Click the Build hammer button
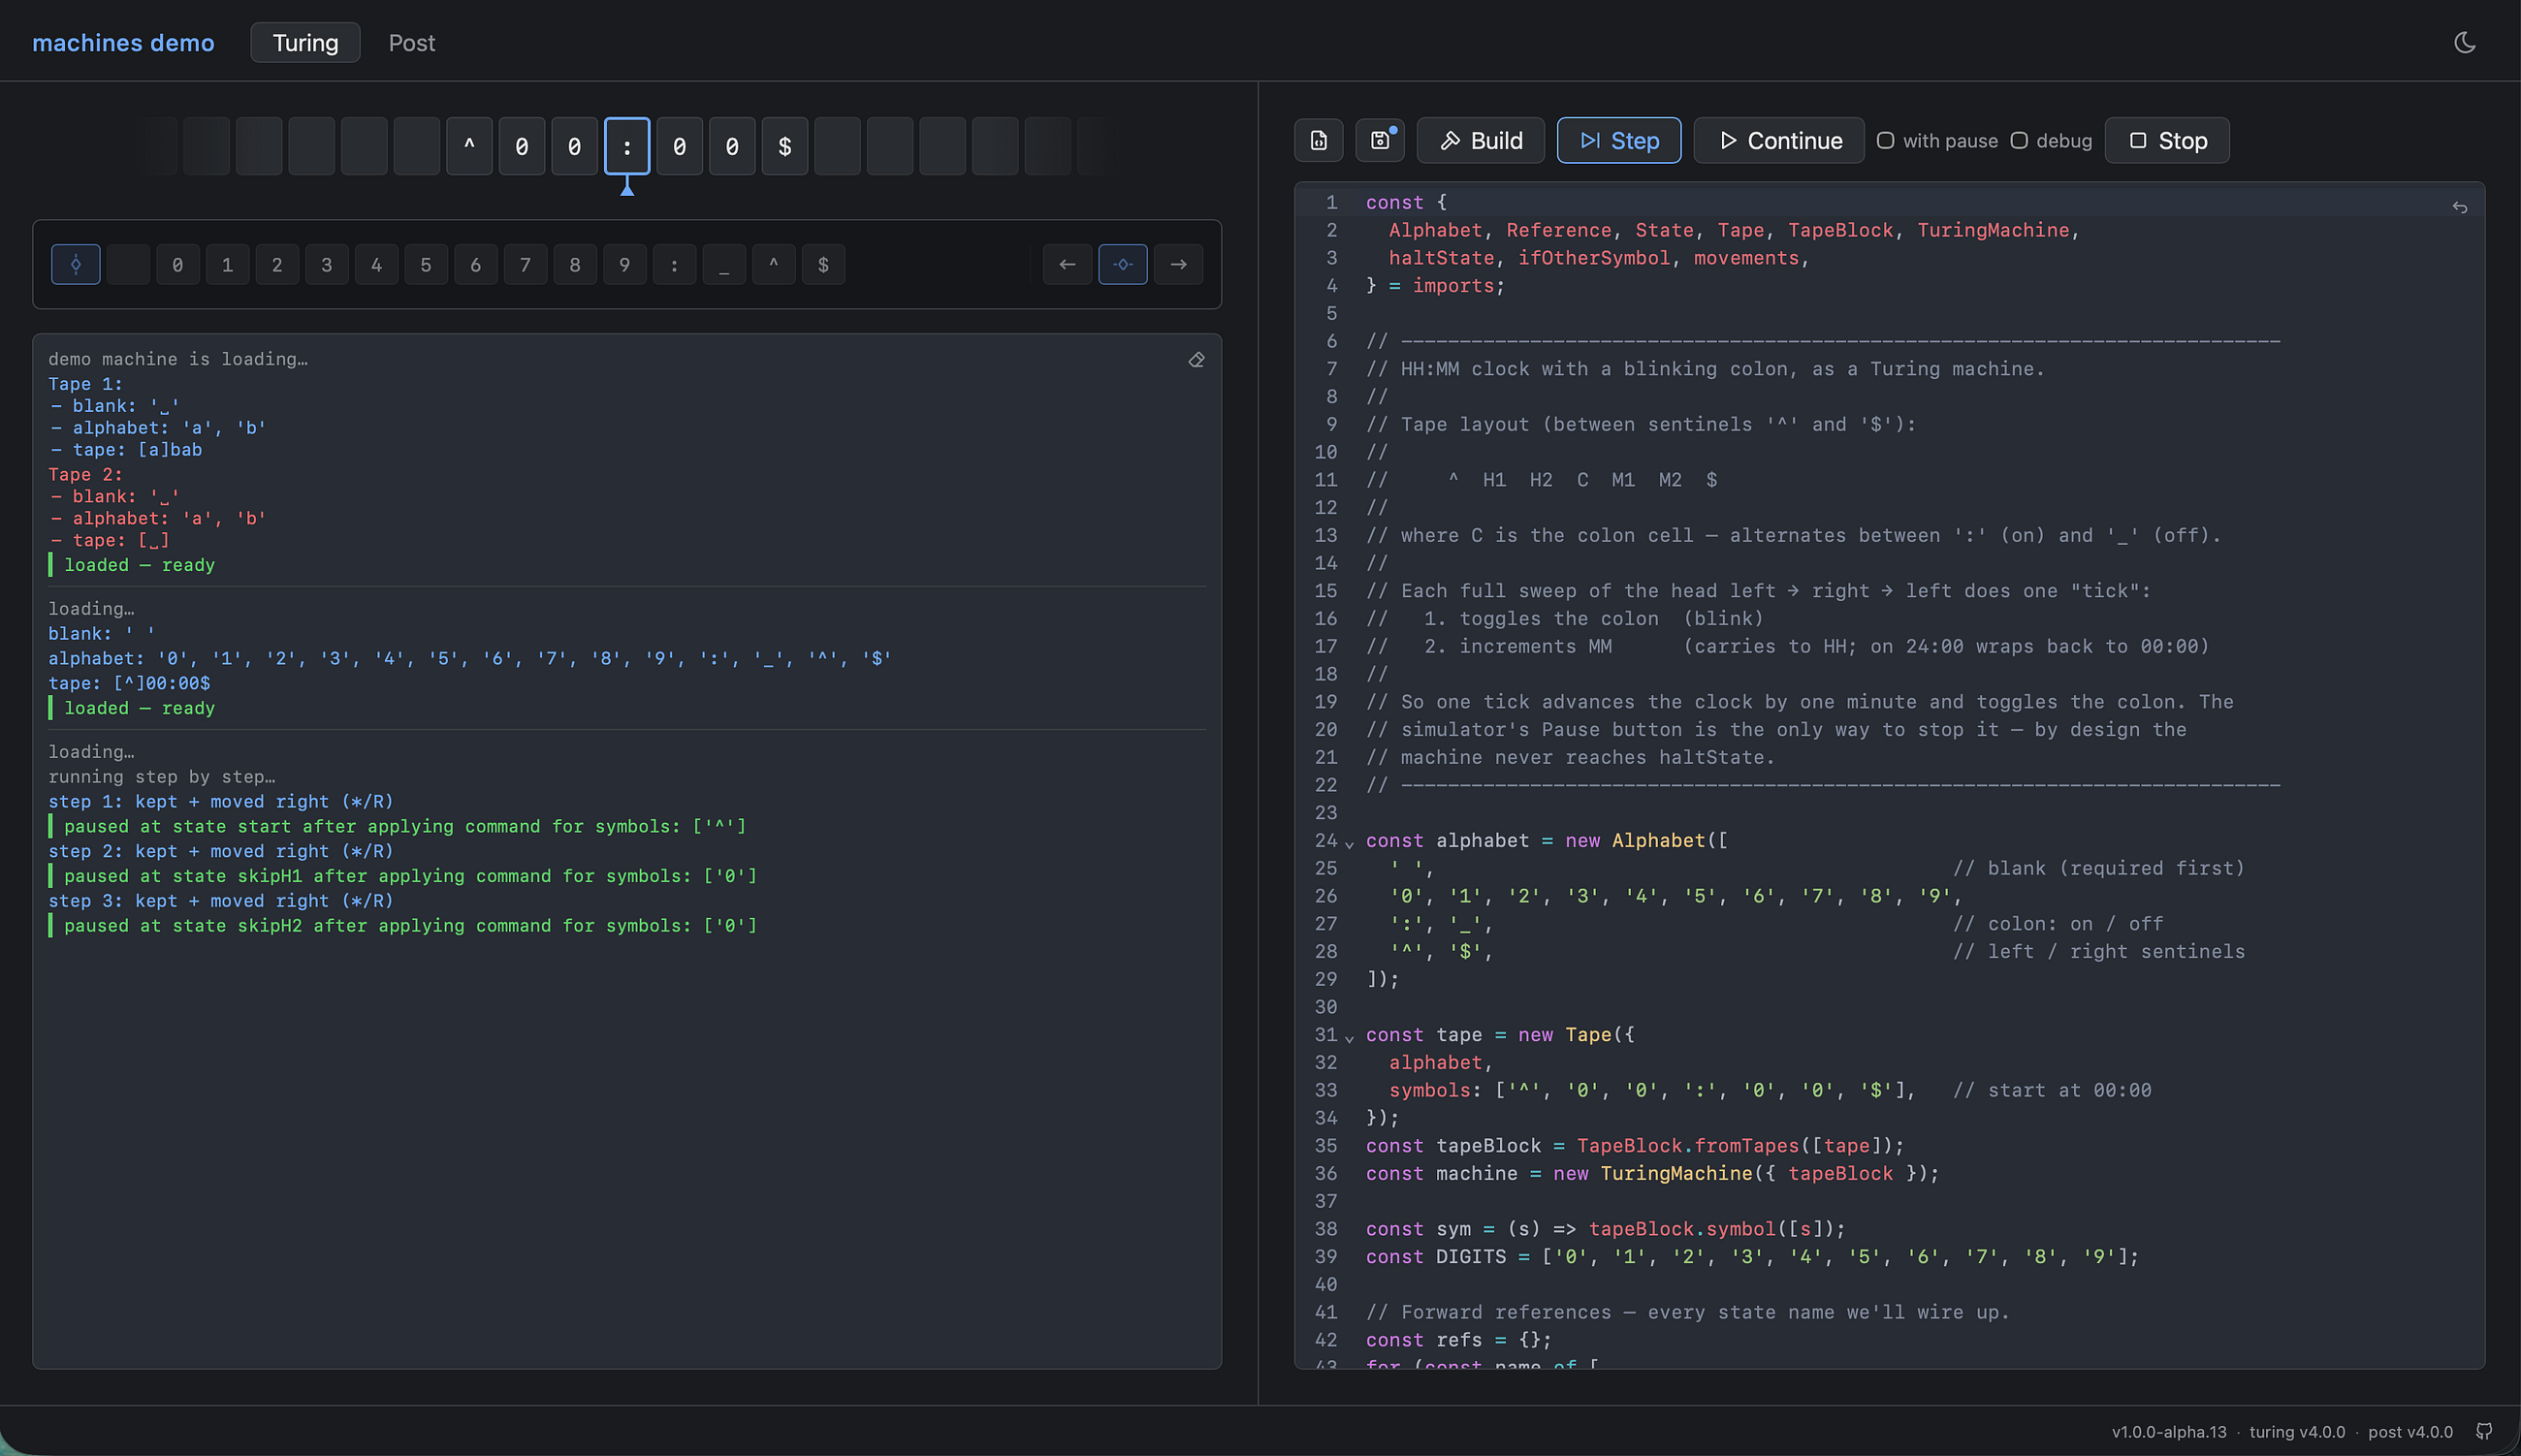The width and height of the screenshot is (2521, 1456). tap(1481, 141)
